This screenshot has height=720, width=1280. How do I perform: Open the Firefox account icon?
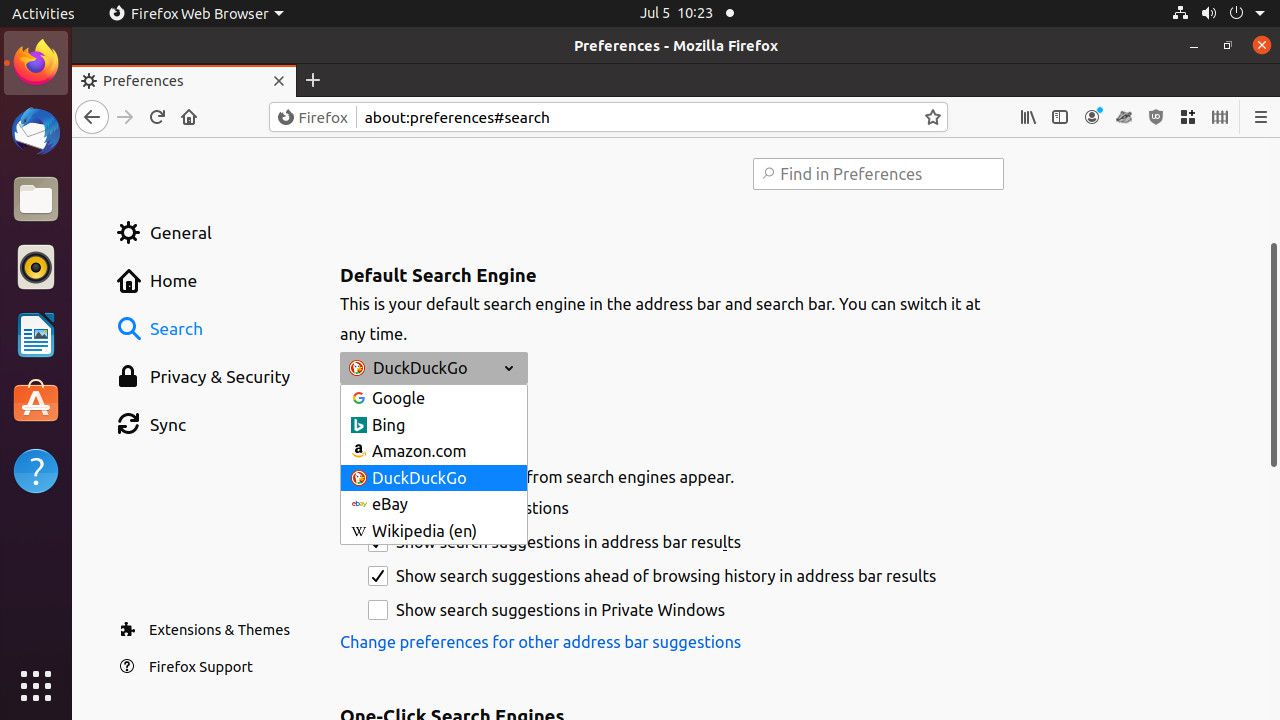(1092, 117)
